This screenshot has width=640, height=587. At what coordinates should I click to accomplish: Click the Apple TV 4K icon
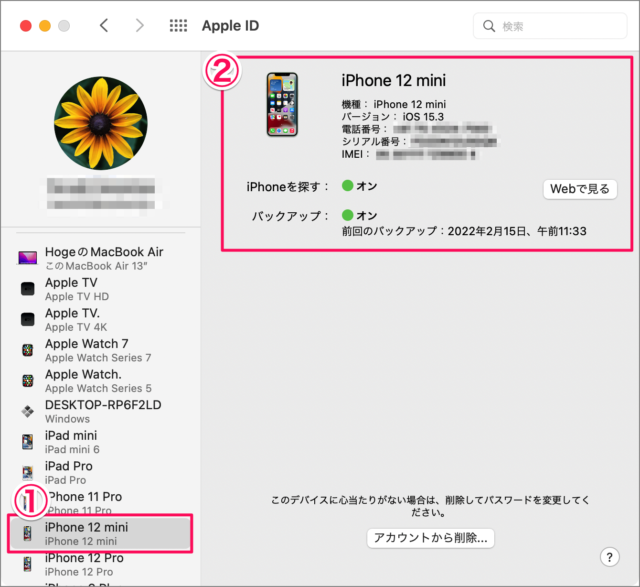(x=28, y=319)
